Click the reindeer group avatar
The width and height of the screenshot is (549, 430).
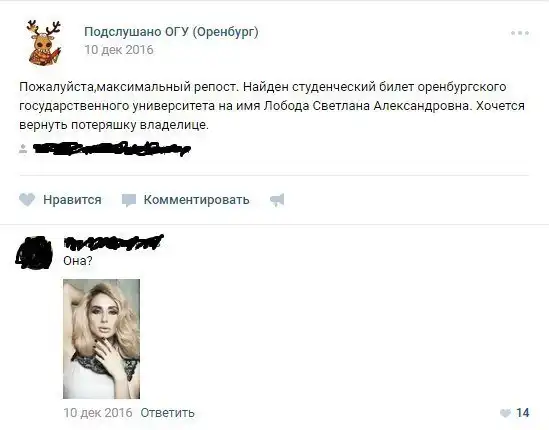click(44, 42)
